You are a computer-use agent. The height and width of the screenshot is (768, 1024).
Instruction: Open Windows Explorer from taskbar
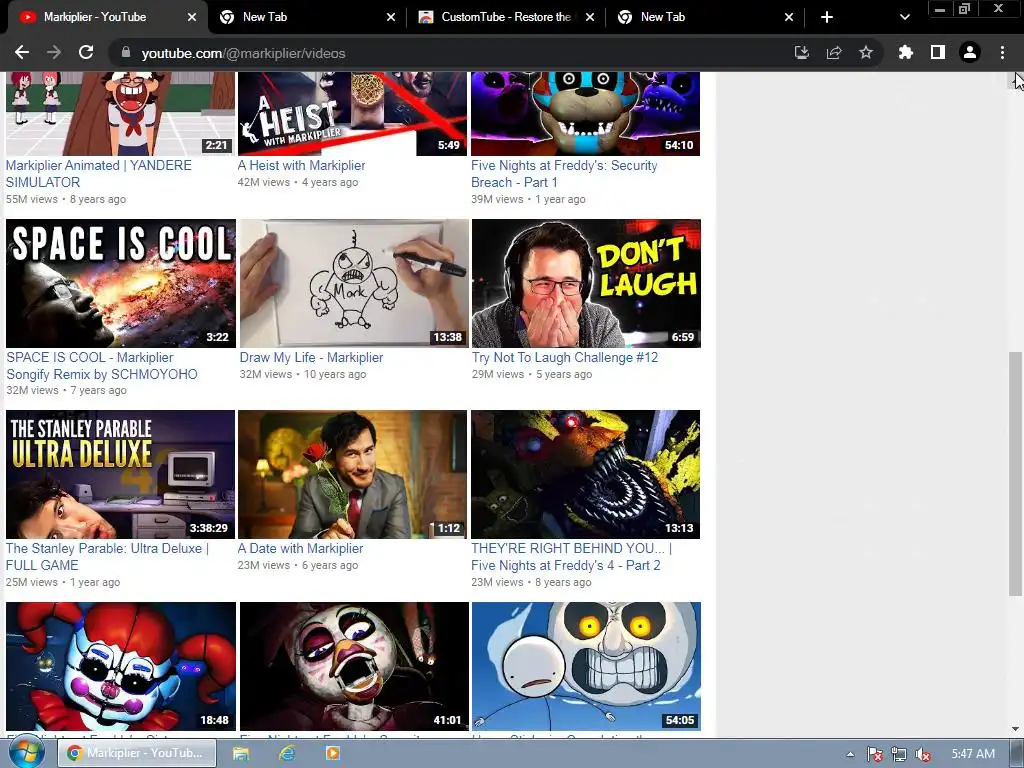tap(241, 754)
